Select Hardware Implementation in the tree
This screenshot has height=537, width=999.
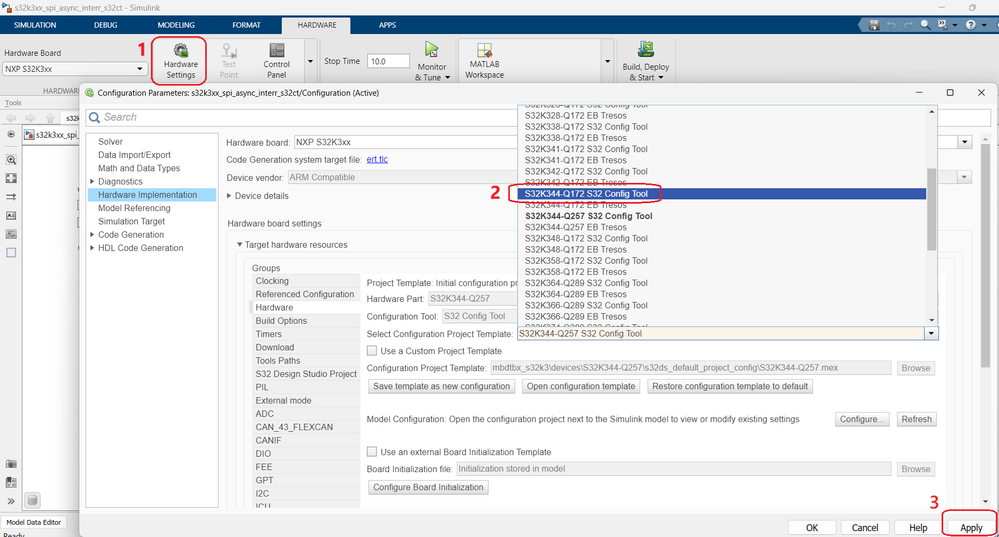pos(152,195)
